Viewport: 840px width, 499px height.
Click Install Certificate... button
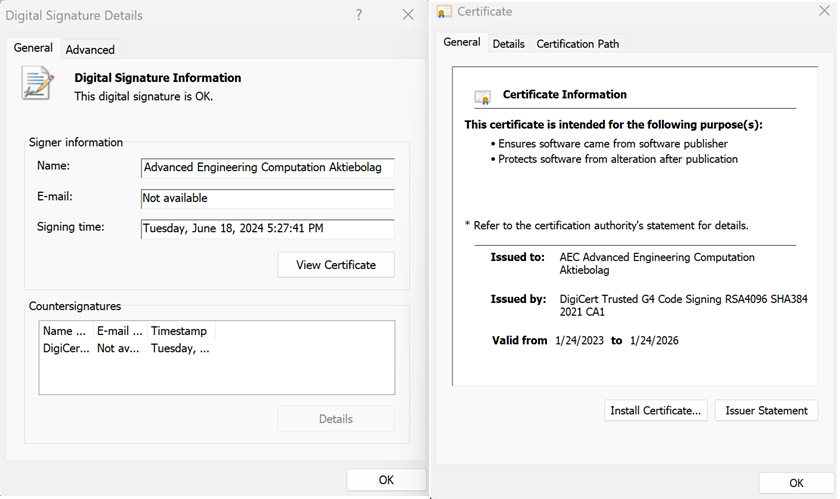point(656,410)
